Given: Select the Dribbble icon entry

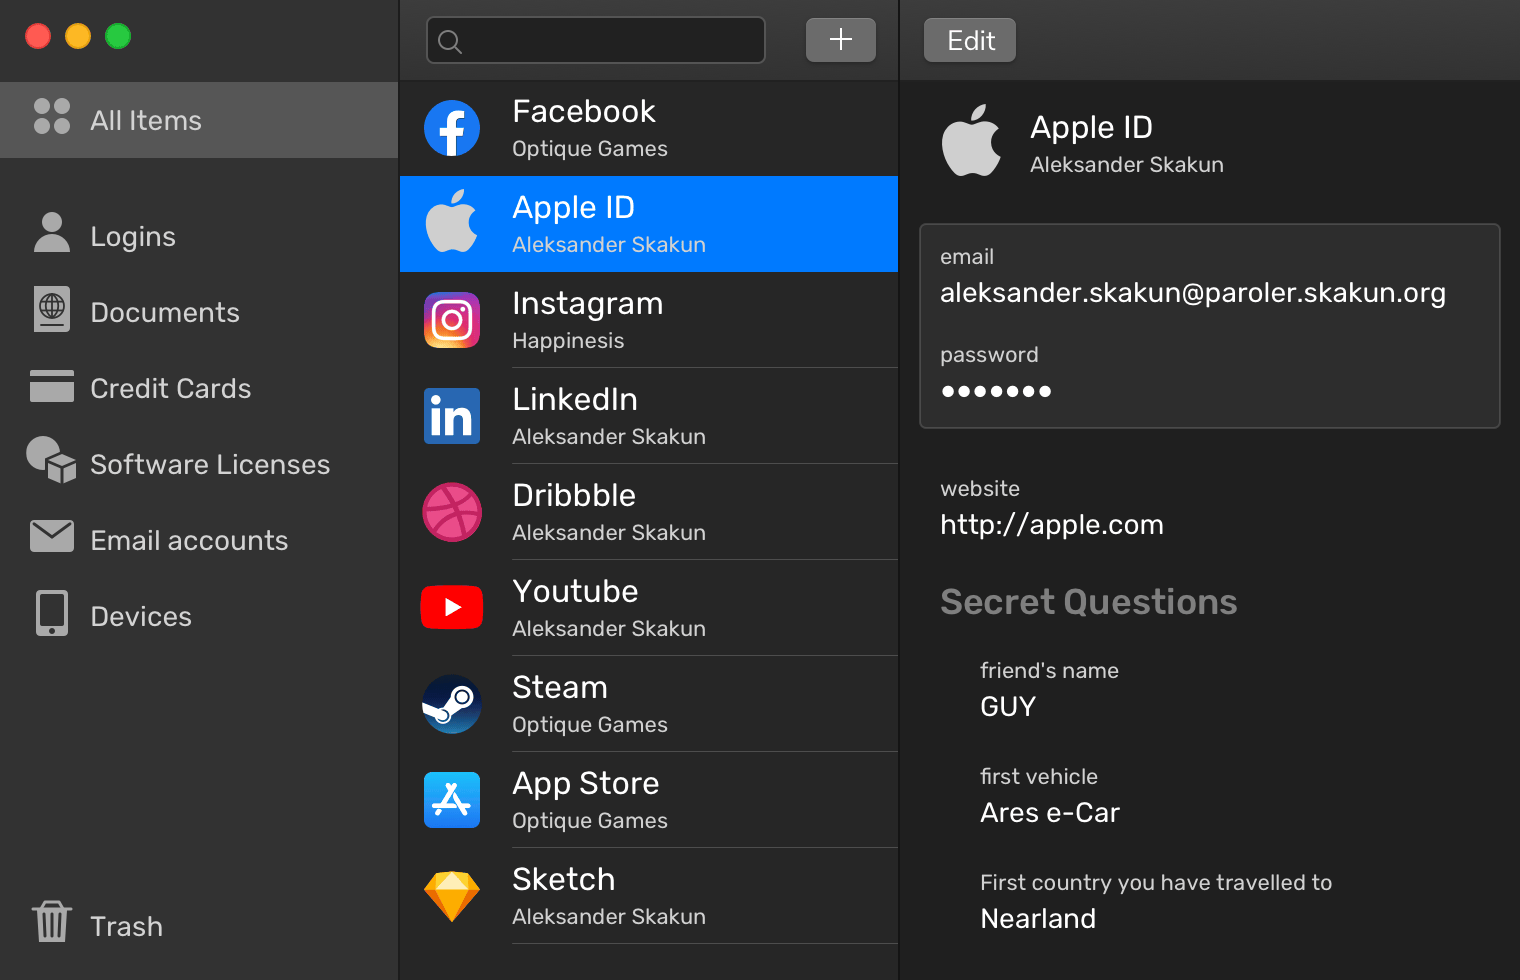Looking at the screenshot, I should [452, 512].
